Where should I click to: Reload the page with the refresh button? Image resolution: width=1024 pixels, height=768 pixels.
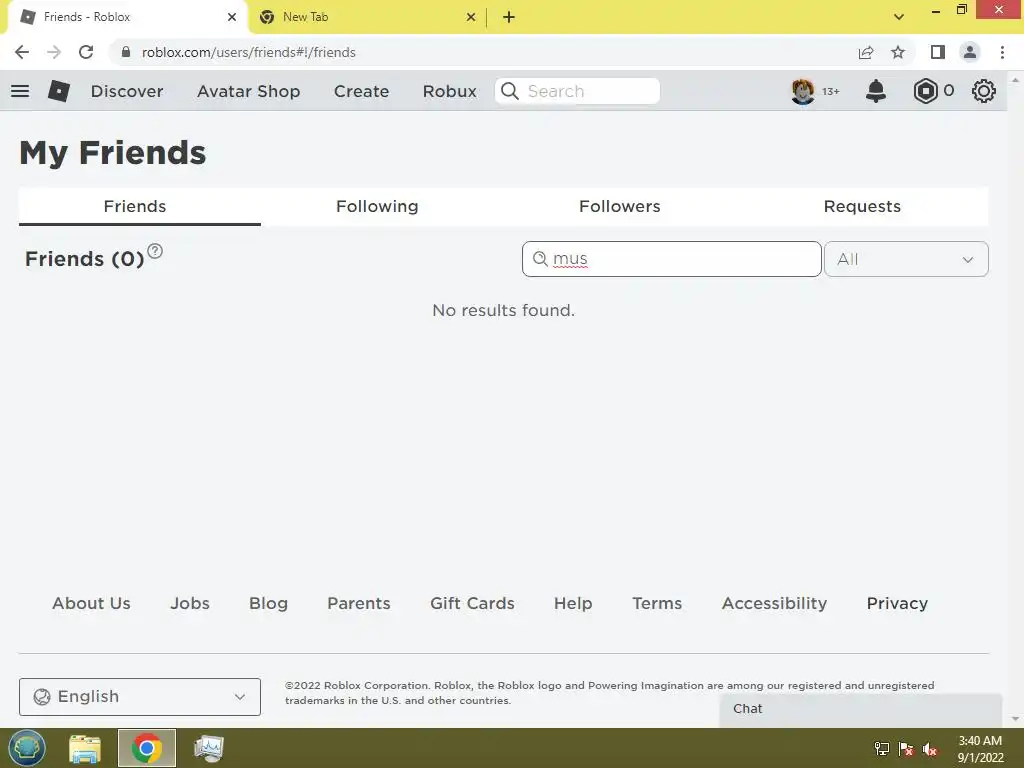click(x=86, y=52)
